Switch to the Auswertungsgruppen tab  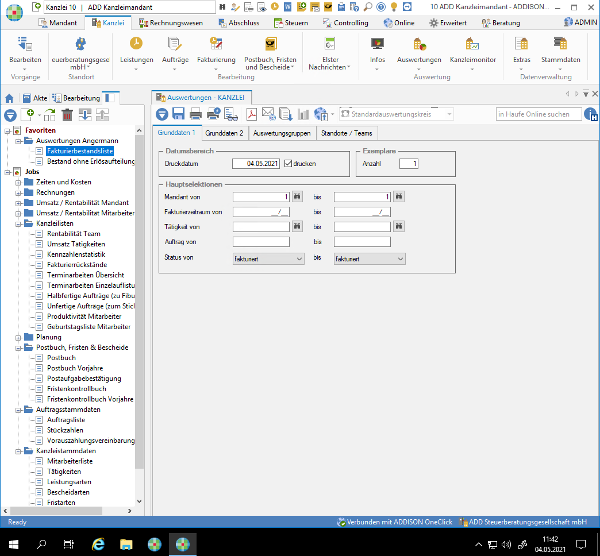[x=282, y=133]
